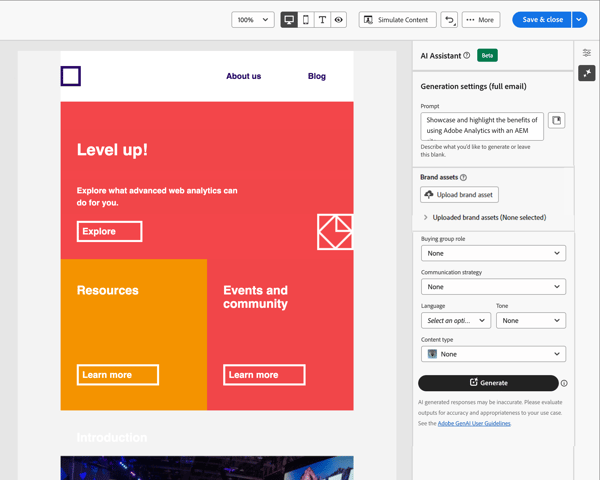The image size is (600, 480).
Task: Open Communication strategy dropdown
Action: pyautogui.click(x=493, y=287)
